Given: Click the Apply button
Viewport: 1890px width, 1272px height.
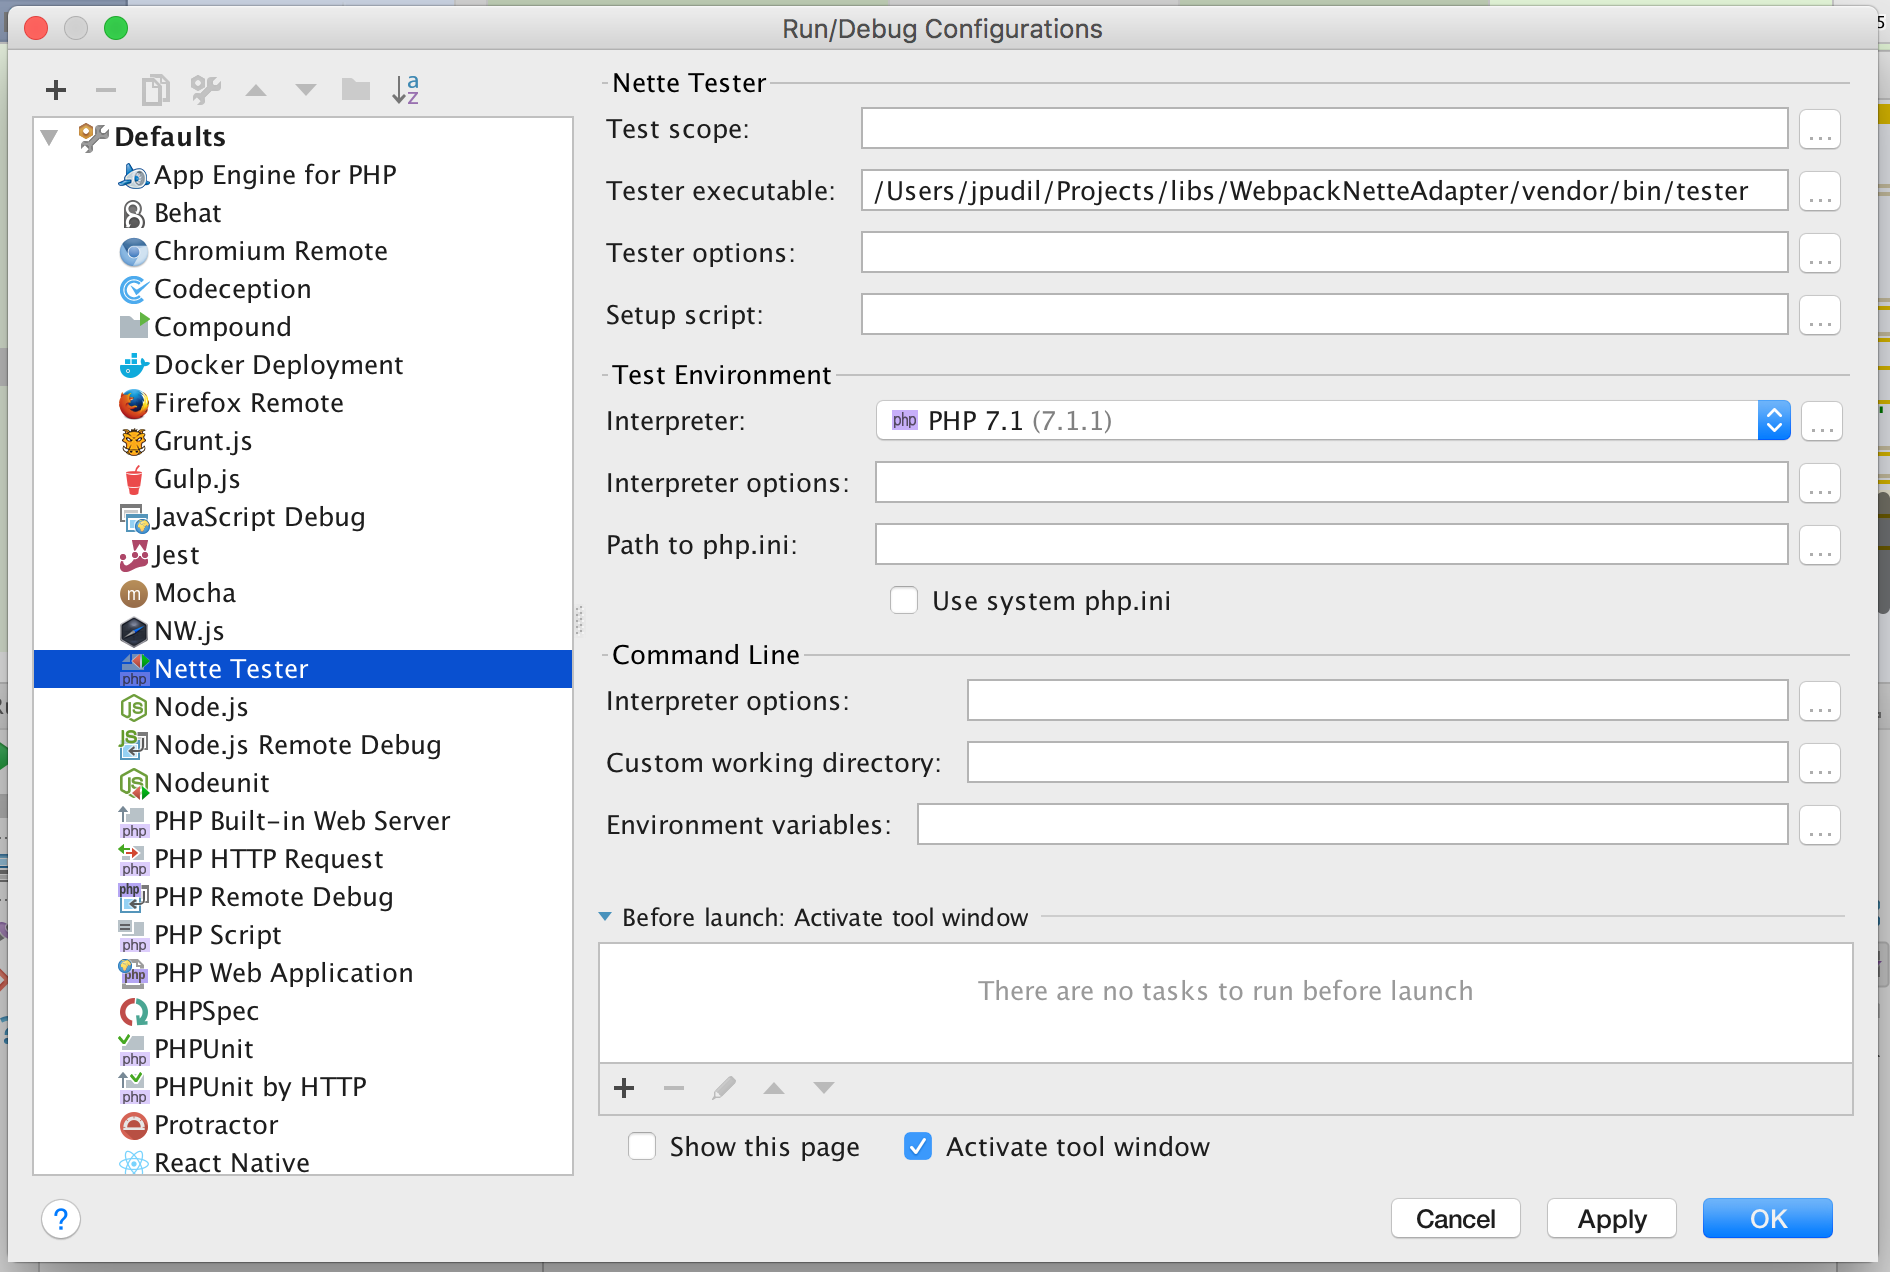Looking at the screenshot, I should coord(1612,1219).
